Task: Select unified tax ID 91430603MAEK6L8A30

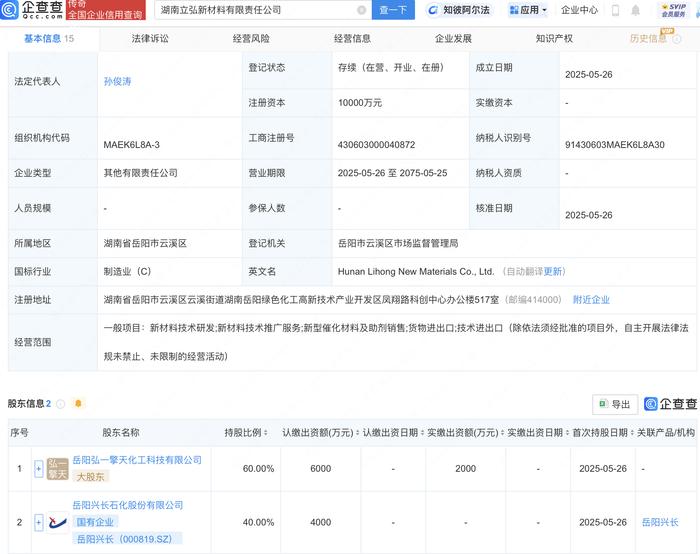Action: (x=615, y=145)
